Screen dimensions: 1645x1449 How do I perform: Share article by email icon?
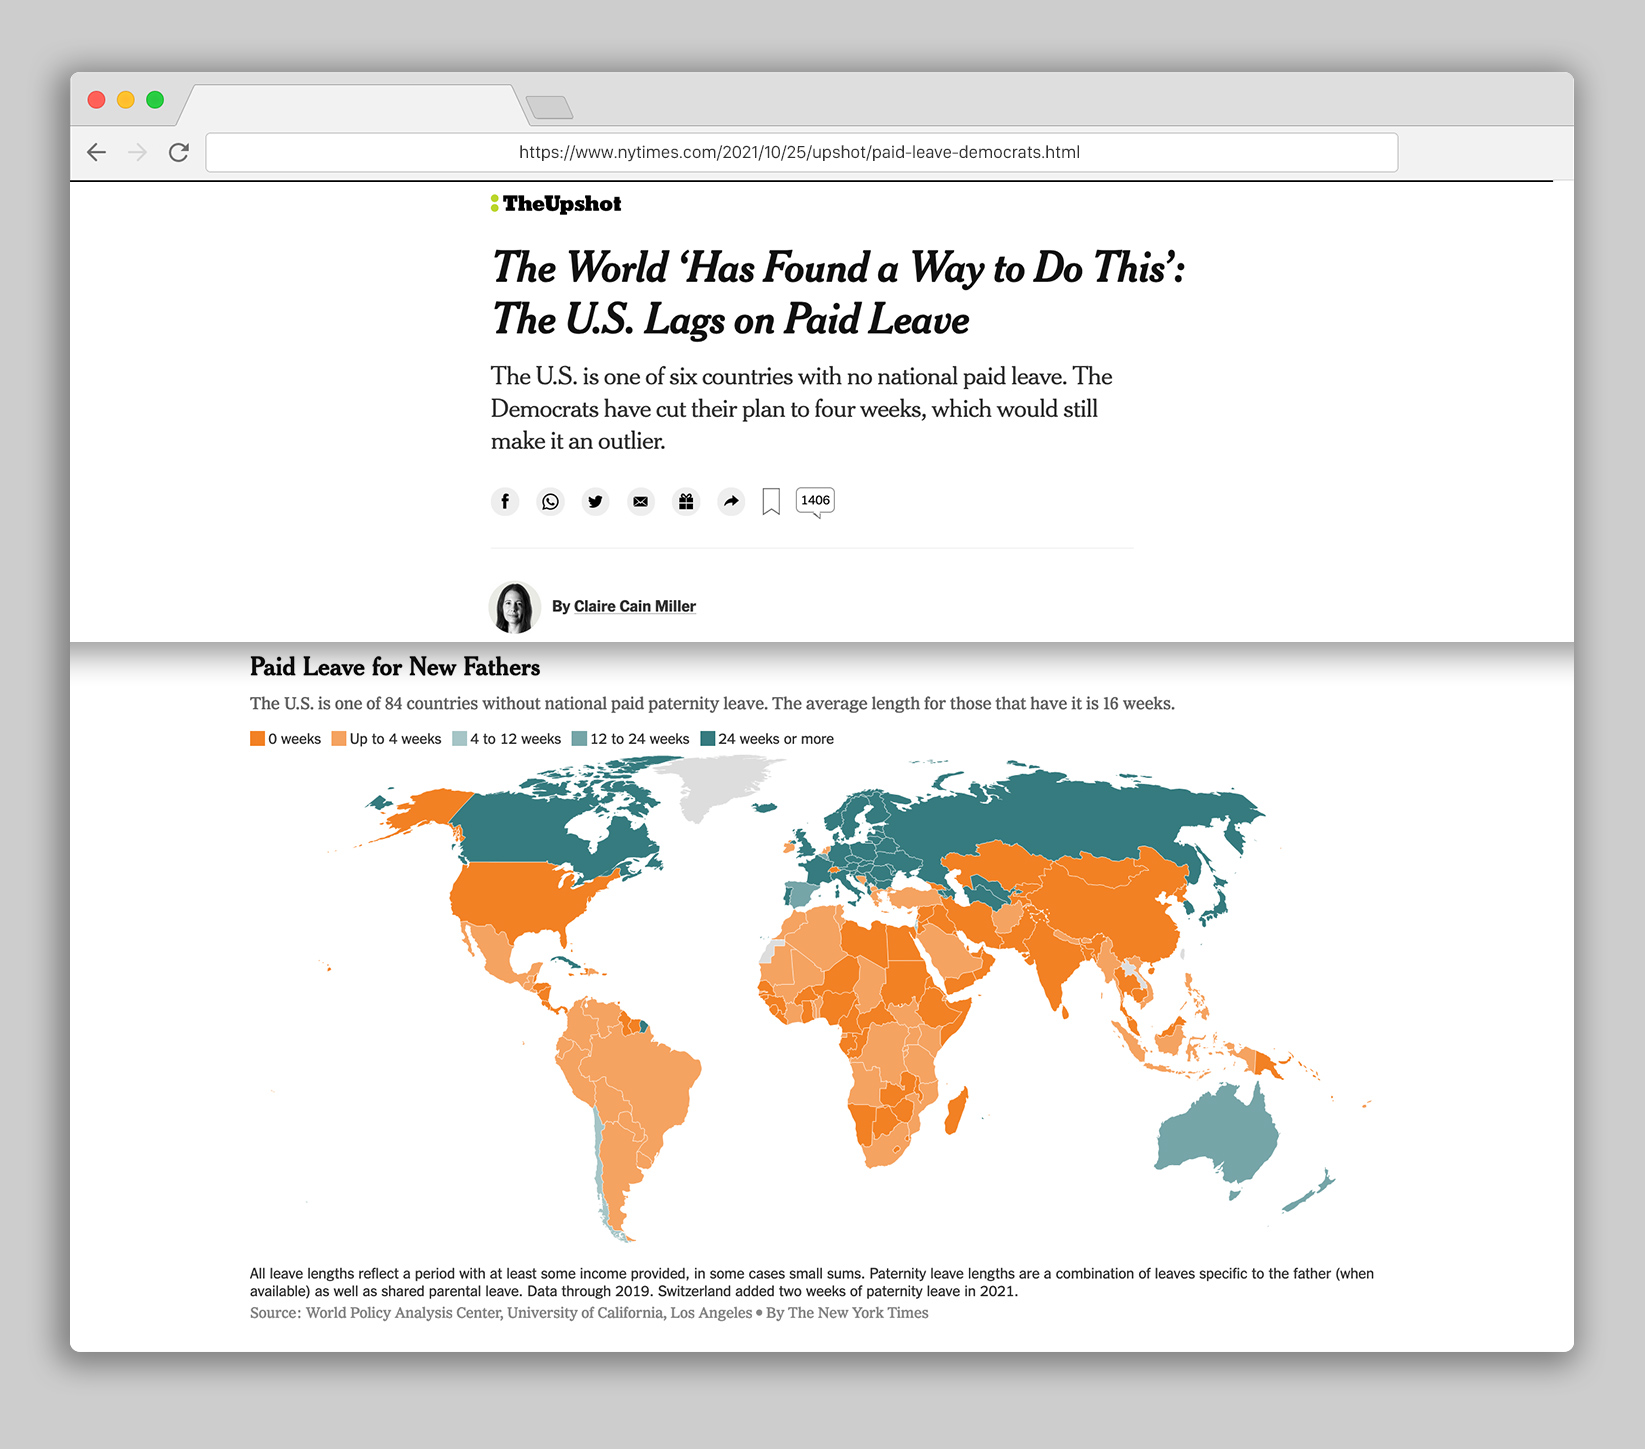tap(641, 501)
